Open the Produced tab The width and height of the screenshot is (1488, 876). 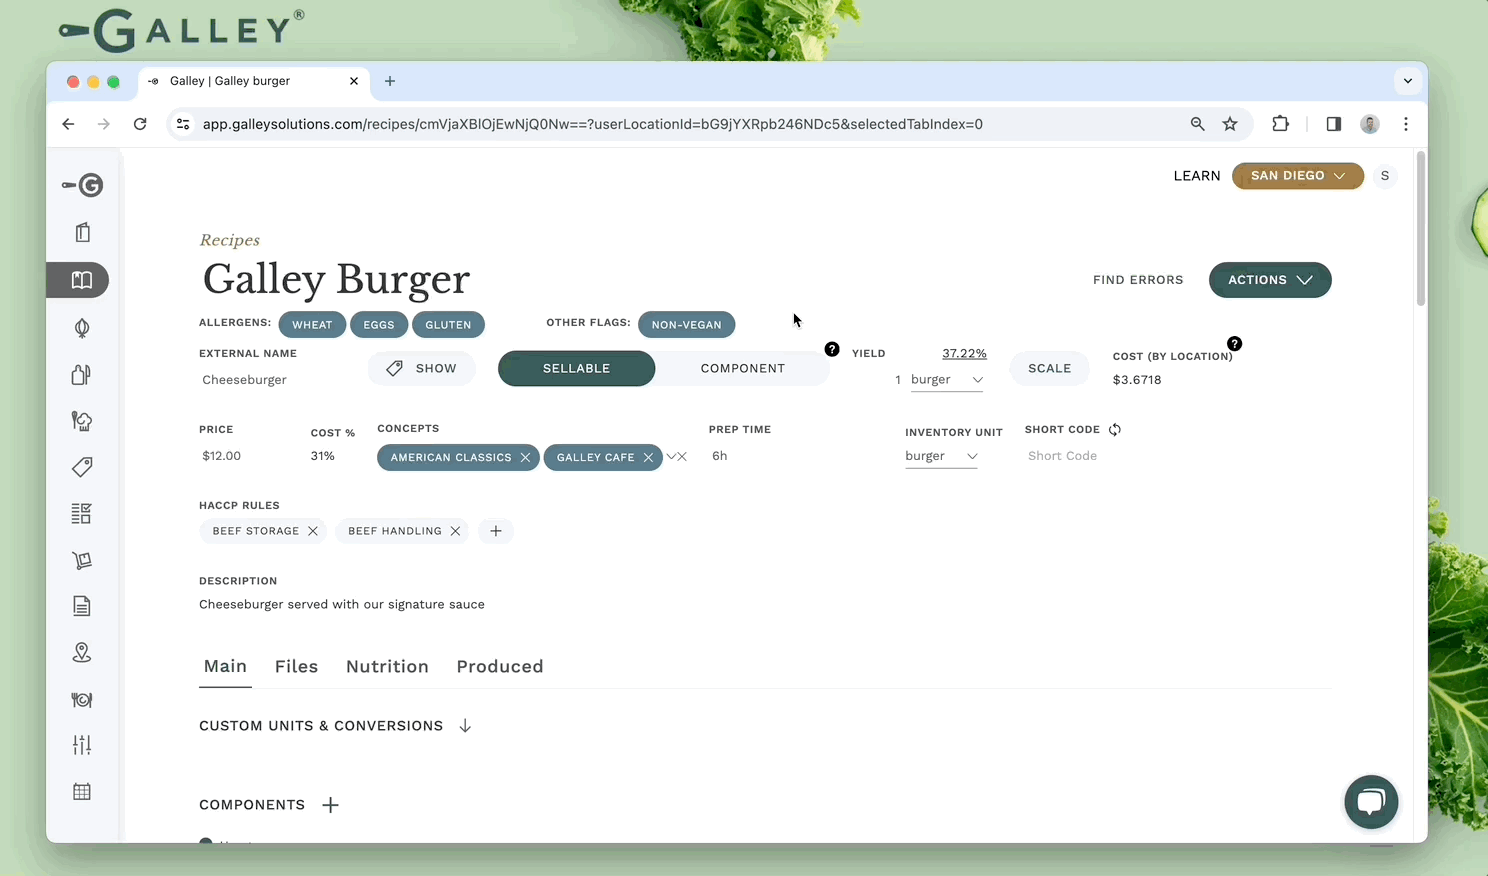click(x=500, y=666)
